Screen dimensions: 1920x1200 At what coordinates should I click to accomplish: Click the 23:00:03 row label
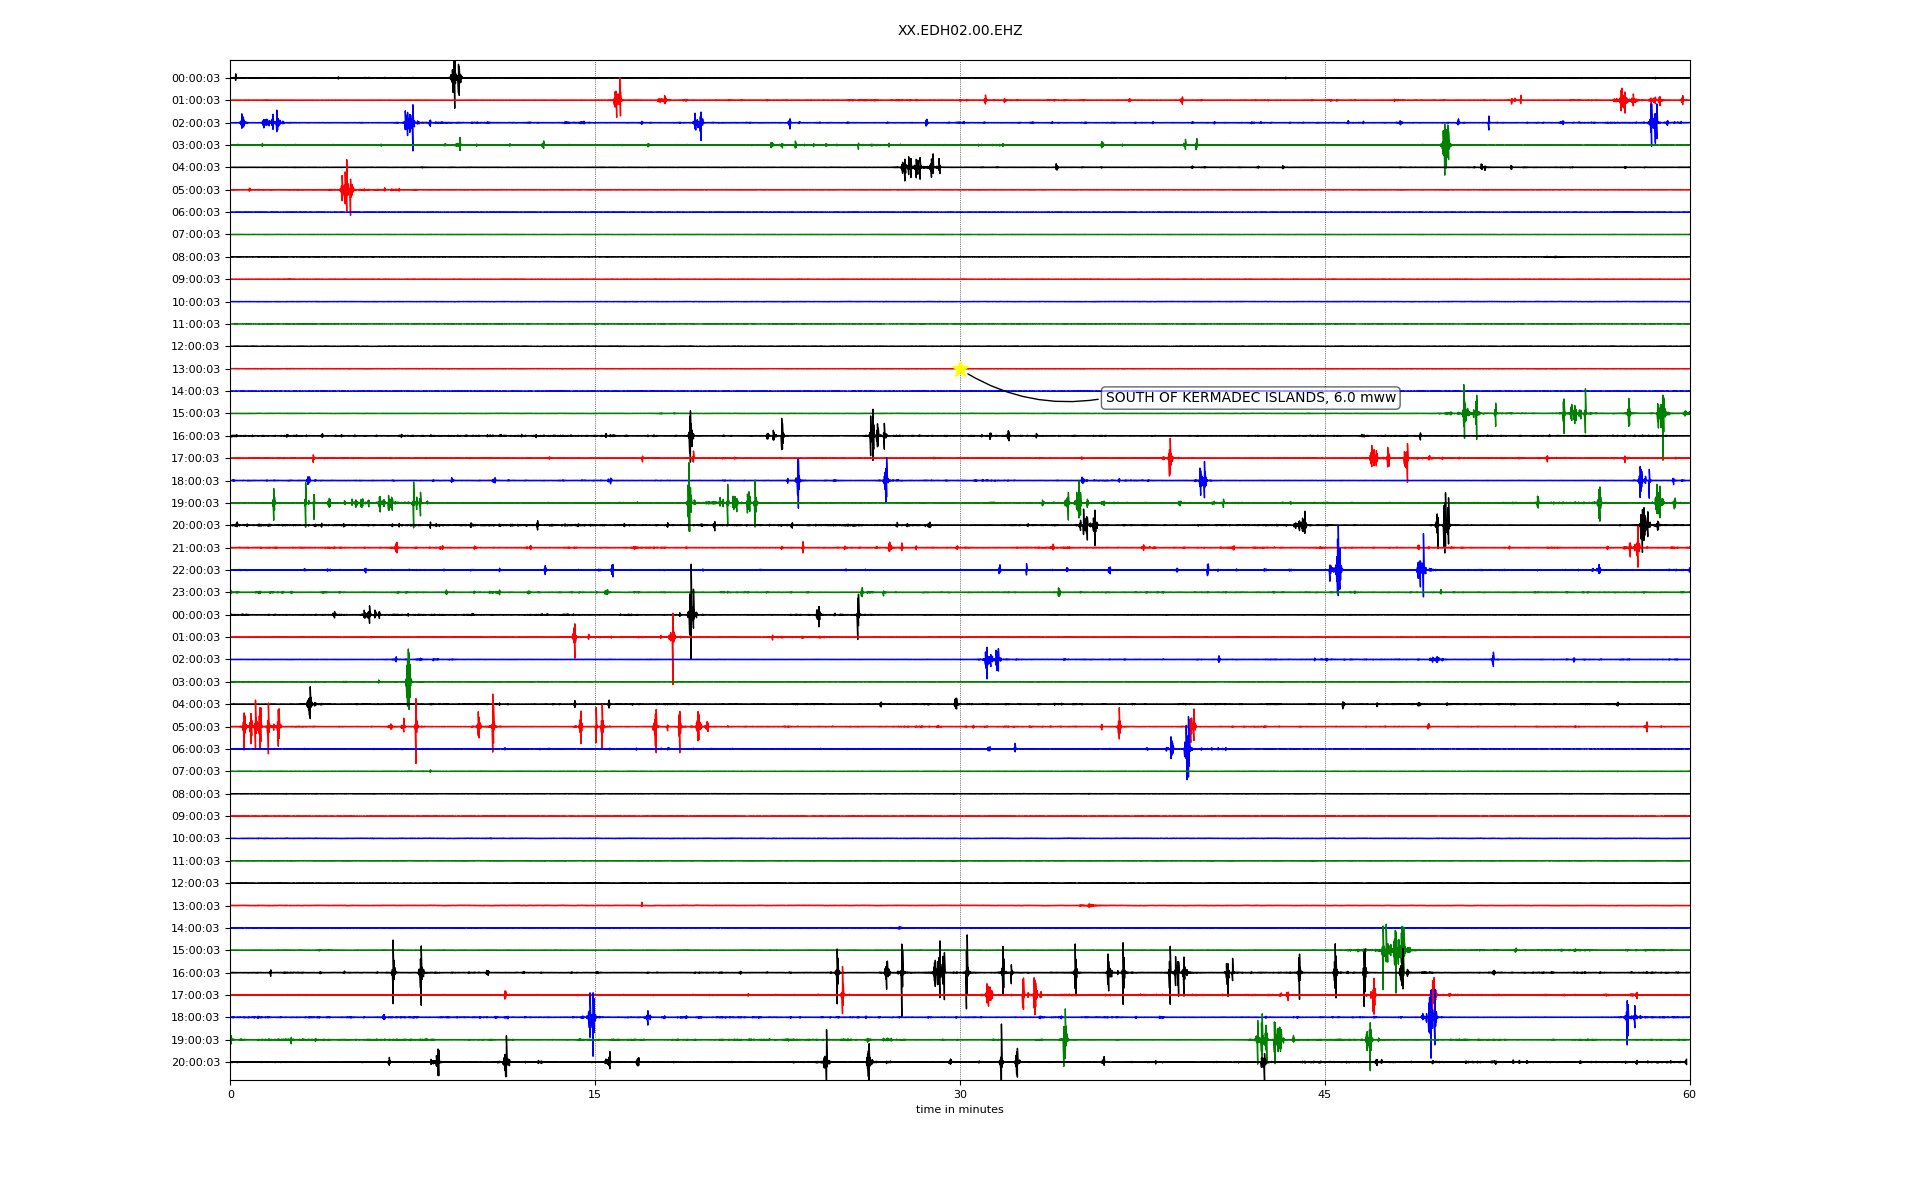(x=196, y=593)
